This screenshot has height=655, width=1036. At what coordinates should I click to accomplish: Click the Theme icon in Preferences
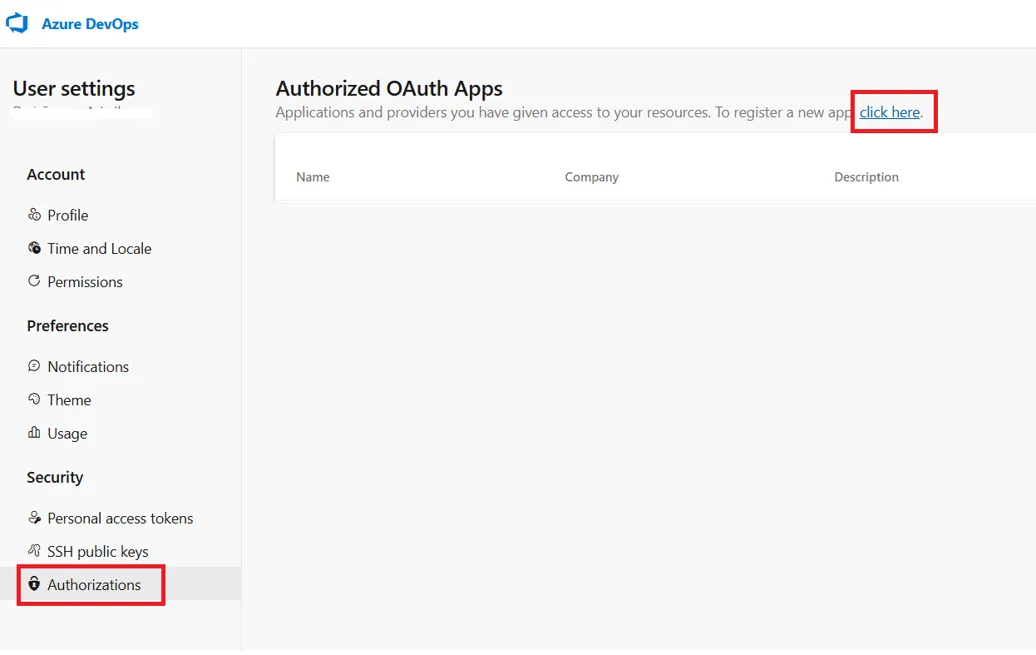click(x=33, y=399)
